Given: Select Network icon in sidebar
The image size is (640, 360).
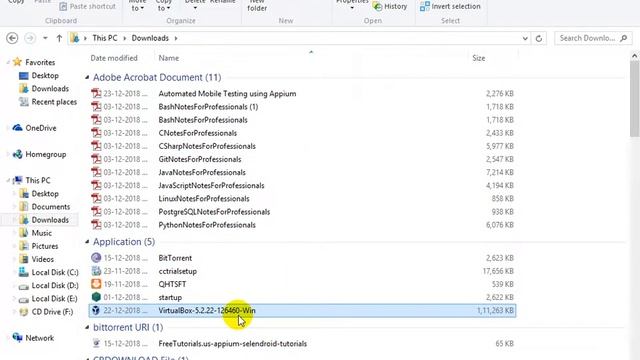Looking at the screenshot, I should pyautogui.click(x=17, y=338).
